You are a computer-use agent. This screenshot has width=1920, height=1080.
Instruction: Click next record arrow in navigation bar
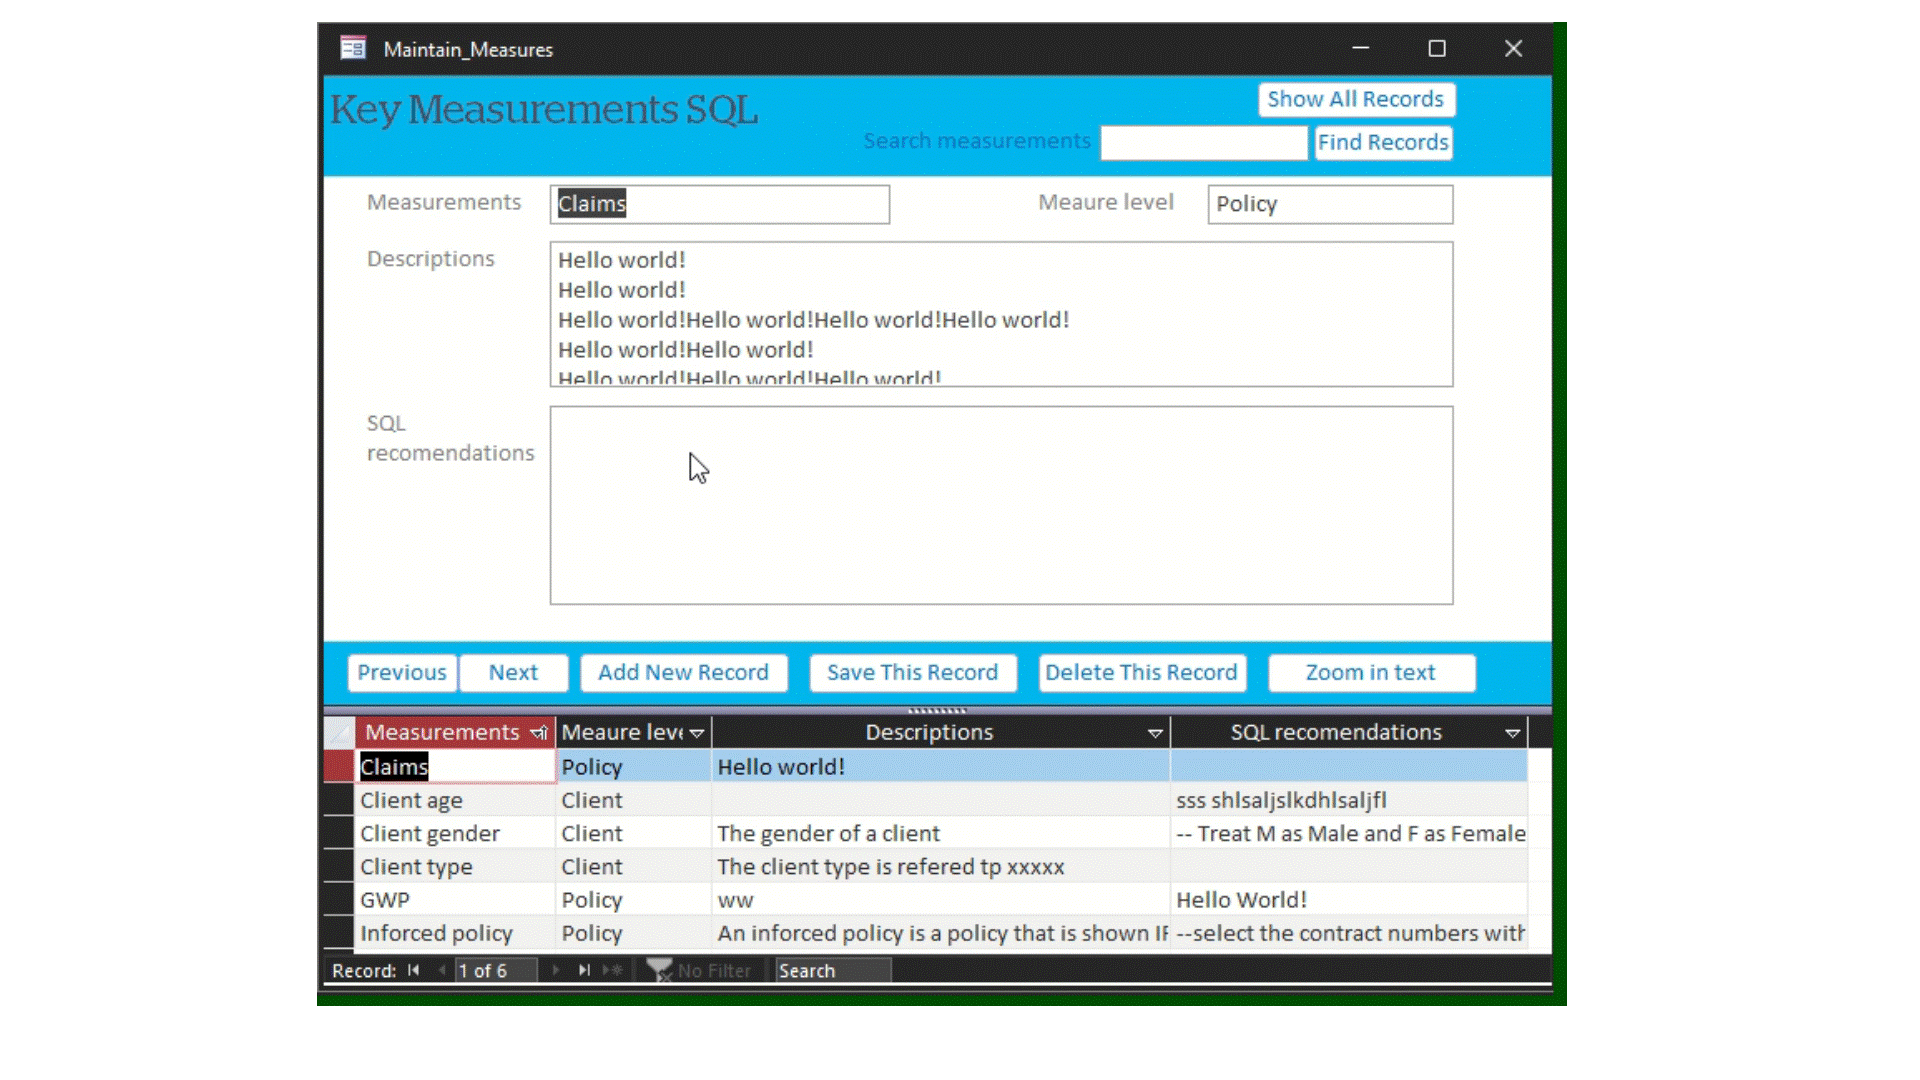coord(556,970)
